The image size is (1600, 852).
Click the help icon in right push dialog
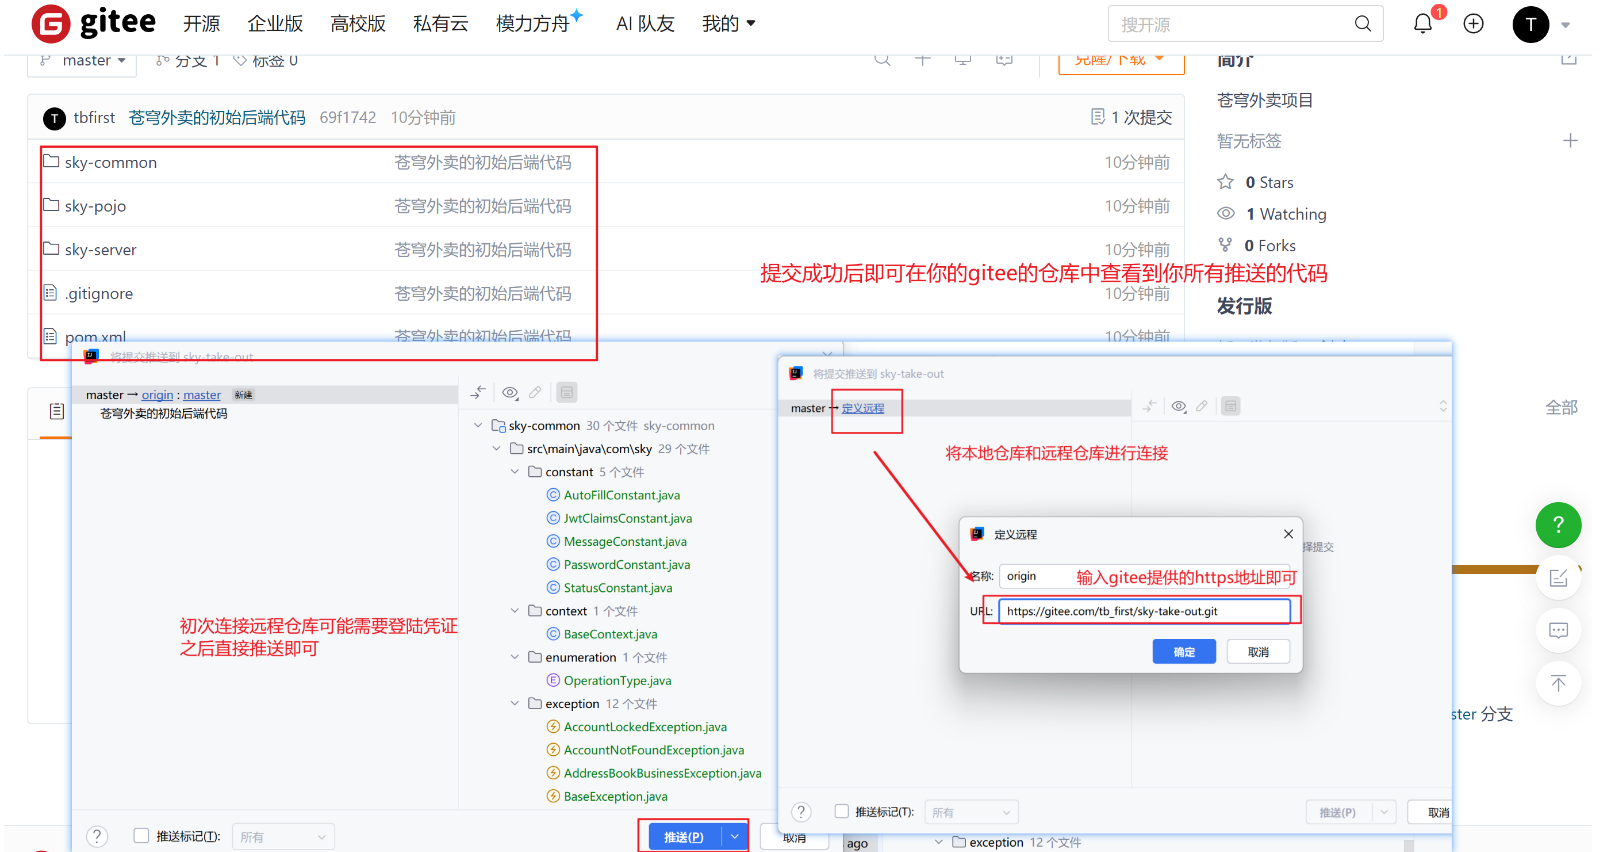pos(801,812)
